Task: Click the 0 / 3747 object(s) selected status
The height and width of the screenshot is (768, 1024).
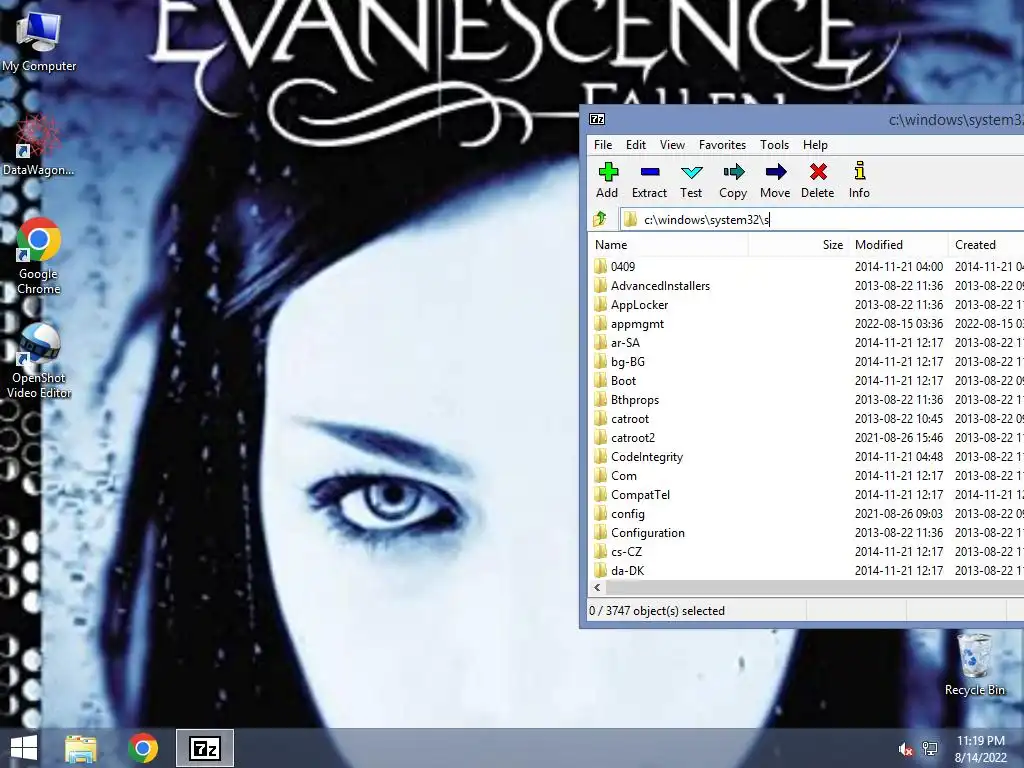Action: [656, 611]
